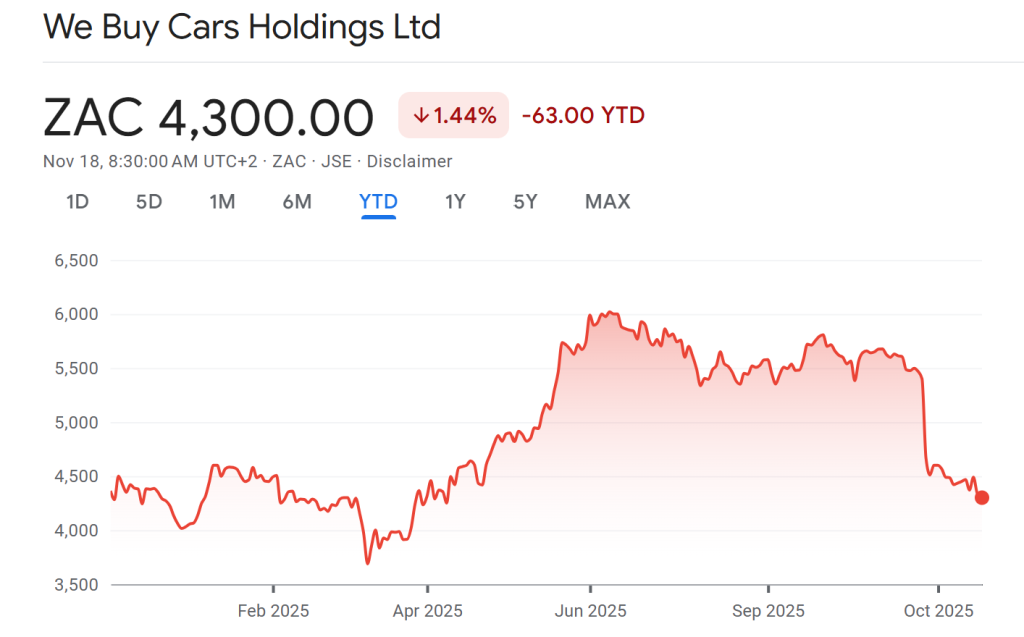
Task: Select the YTD range tab
Action: coord(378,202)
